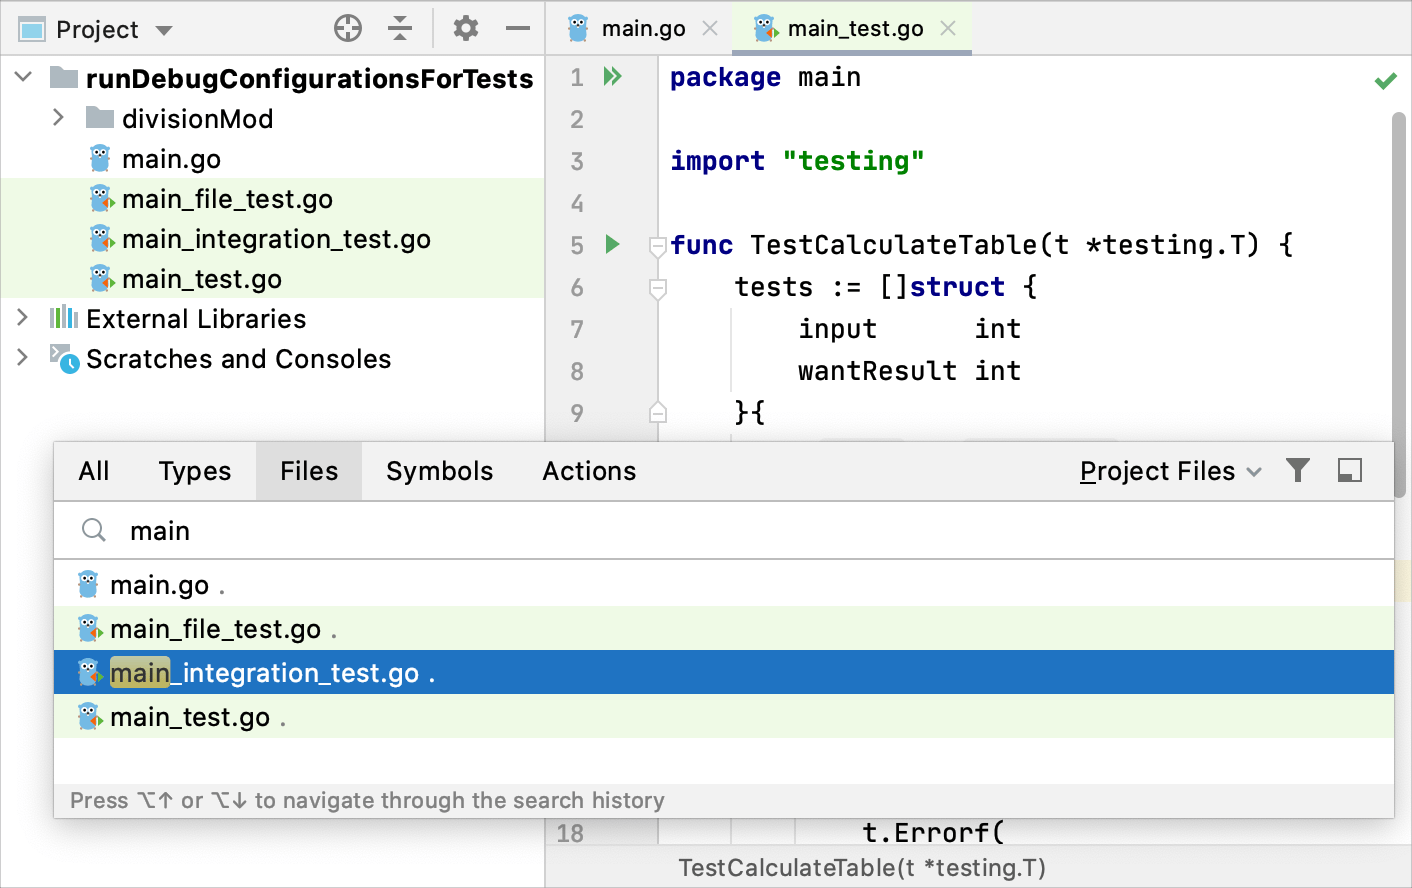1412x888 pixels.
Task: Open the search filter funnel icon
Action: (1298, 470)
